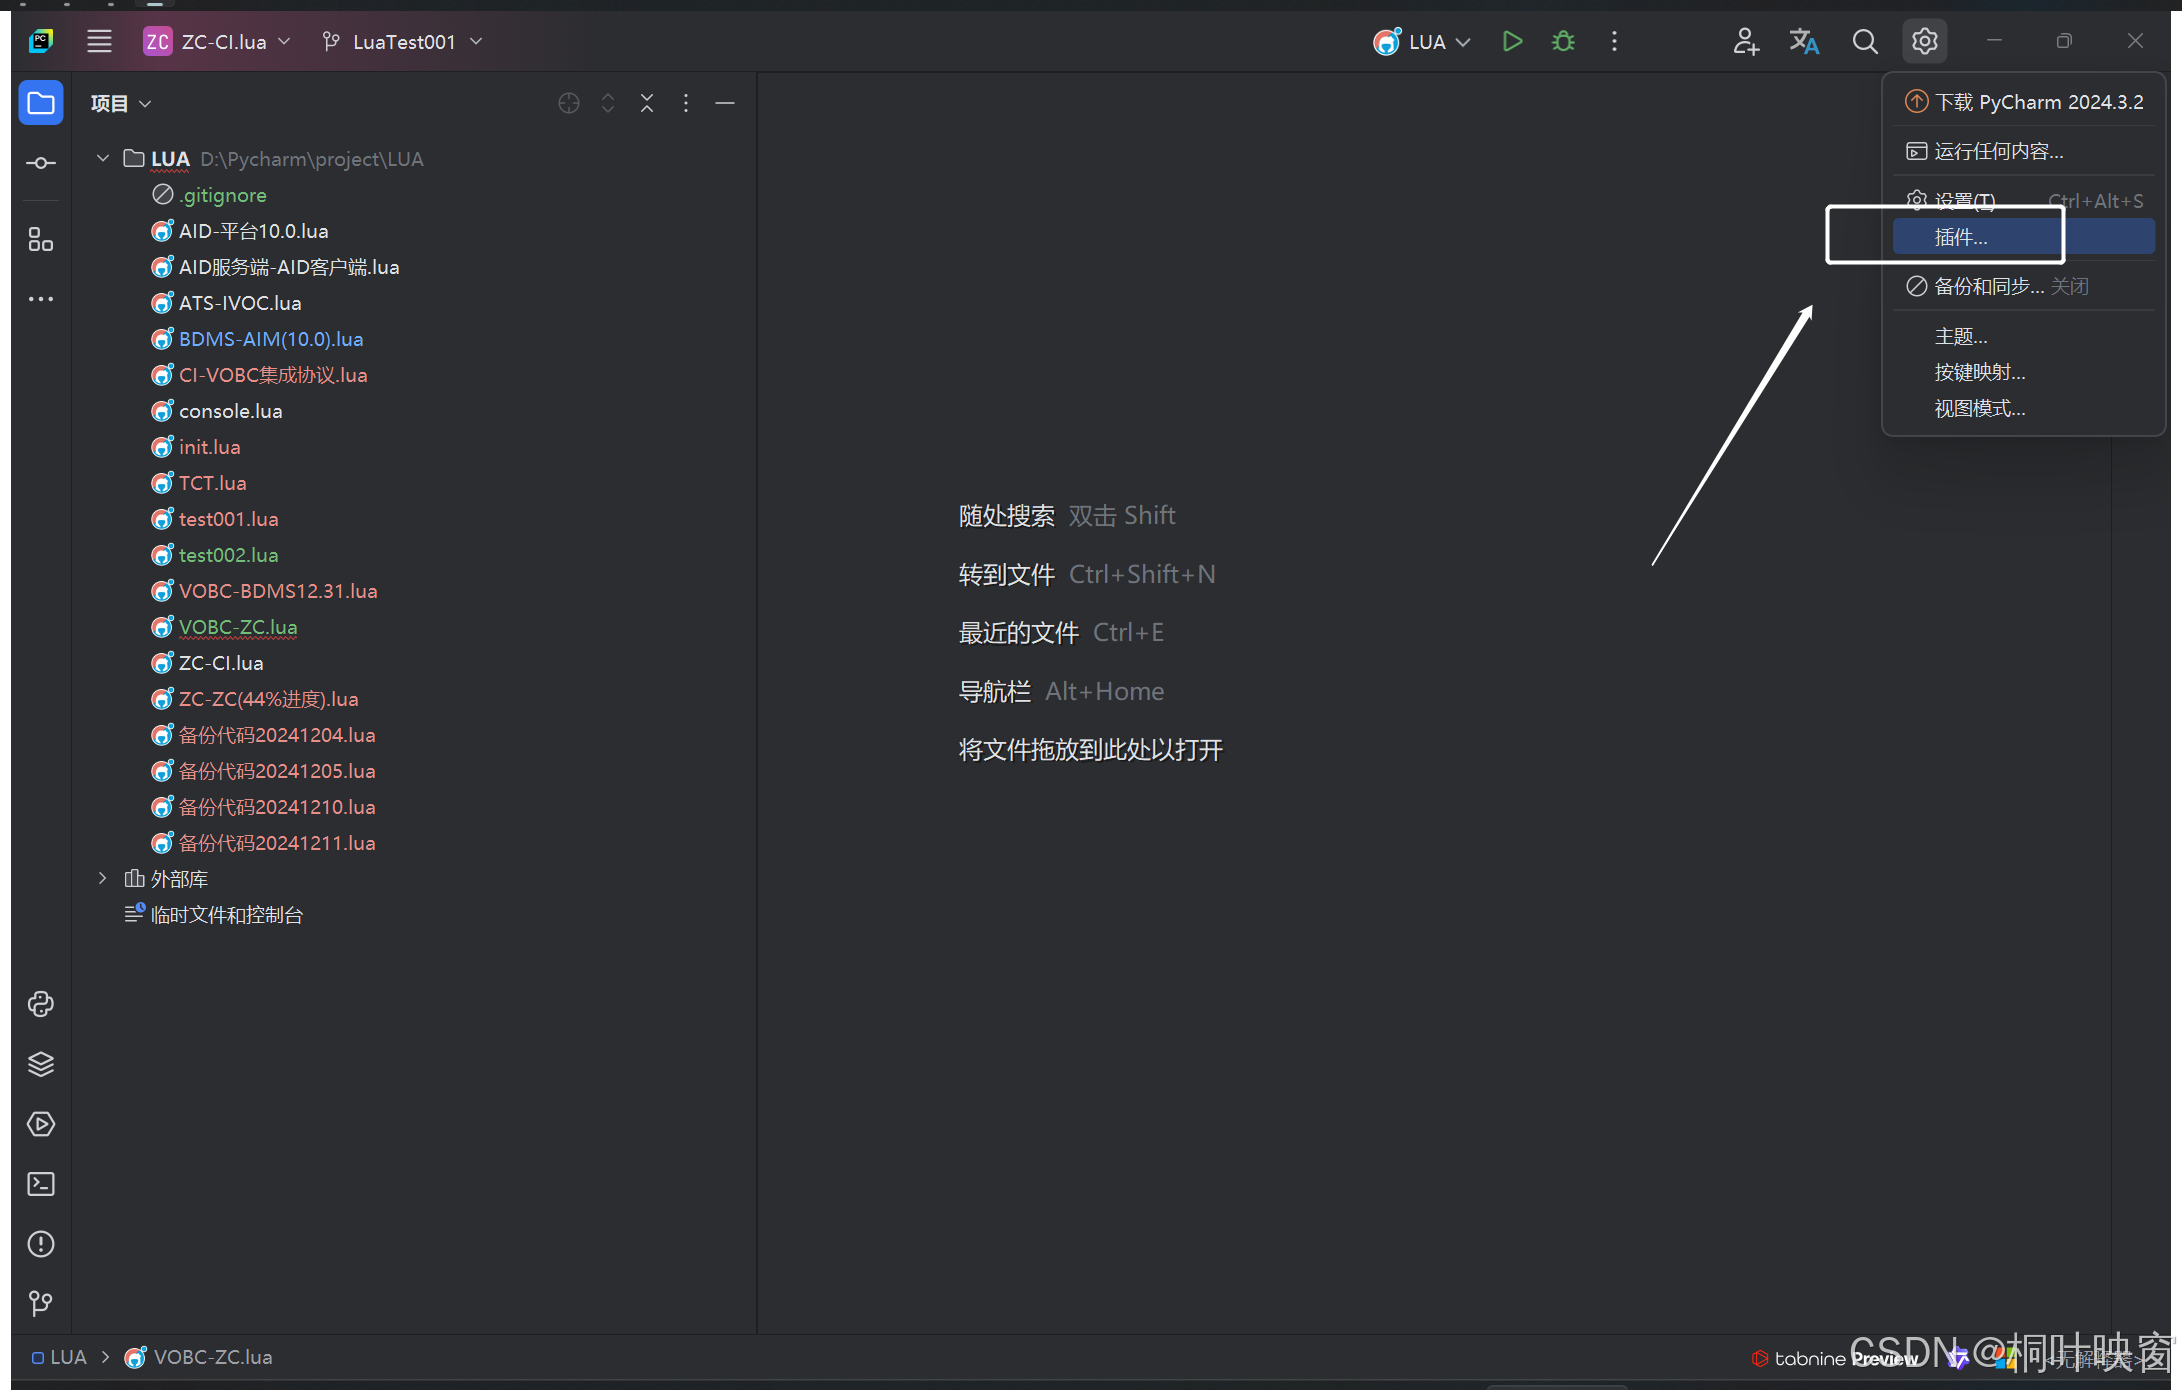The height and width of the screenshot is (1390, 2182).
Task: Select 插件... in the settings menu
Action: click(x=1961, y=237)
